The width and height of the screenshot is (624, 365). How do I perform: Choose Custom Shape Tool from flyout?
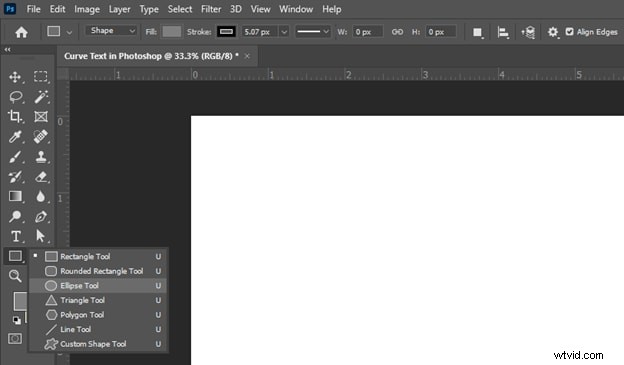click(98, 344)
